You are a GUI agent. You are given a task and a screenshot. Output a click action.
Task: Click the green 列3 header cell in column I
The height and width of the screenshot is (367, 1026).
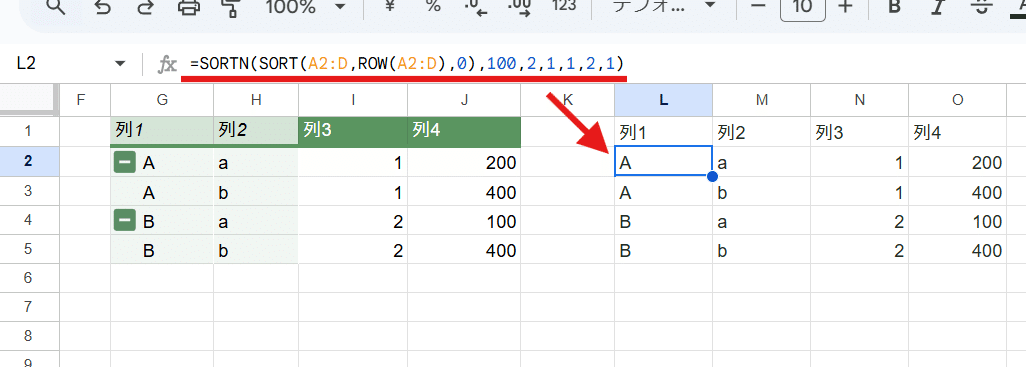click(x=353, y=132)
